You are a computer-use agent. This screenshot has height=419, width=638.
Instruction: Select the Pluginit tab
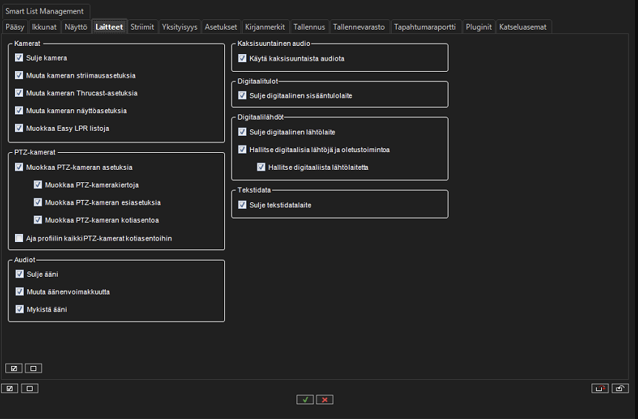tap(478, 27)
